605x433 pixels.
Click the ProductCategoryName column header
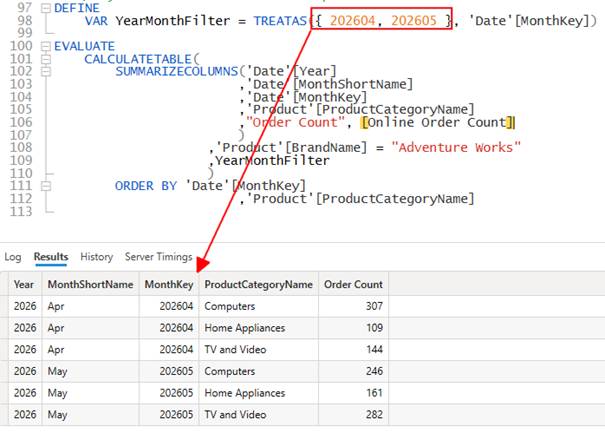(259, 284)
